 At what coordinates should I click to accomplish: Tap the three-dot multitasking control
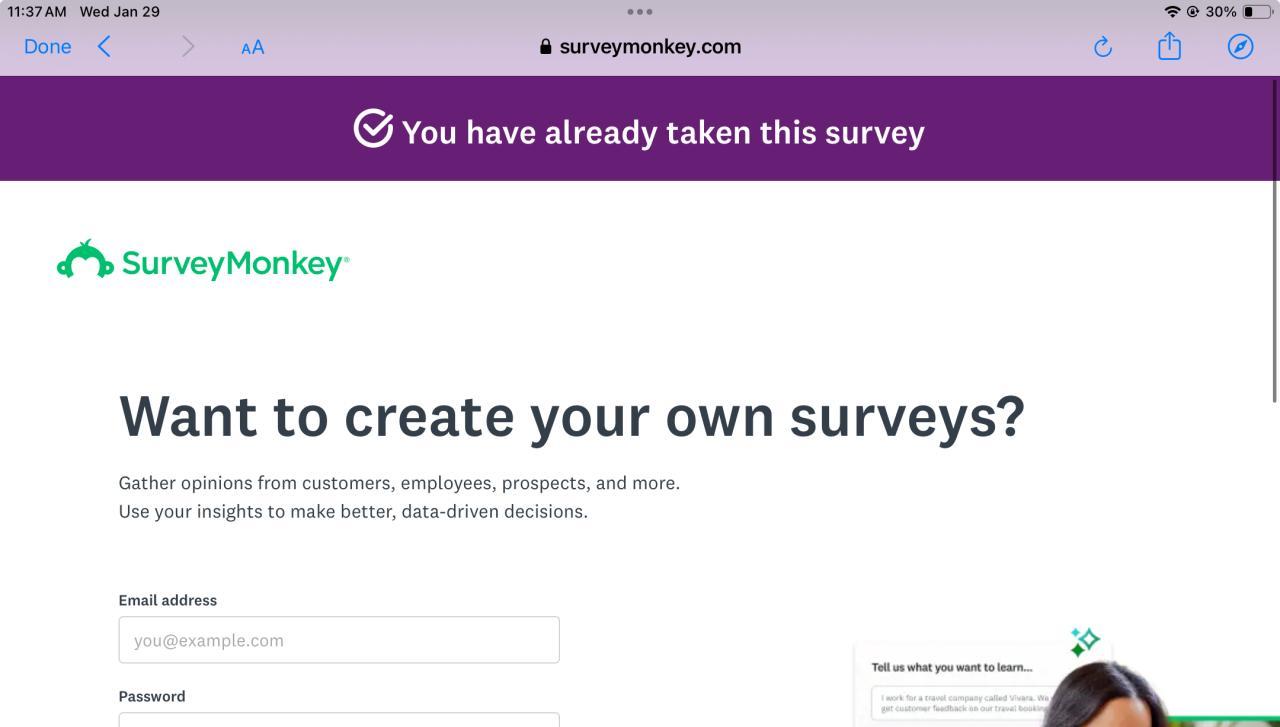[x=640, y=12]
